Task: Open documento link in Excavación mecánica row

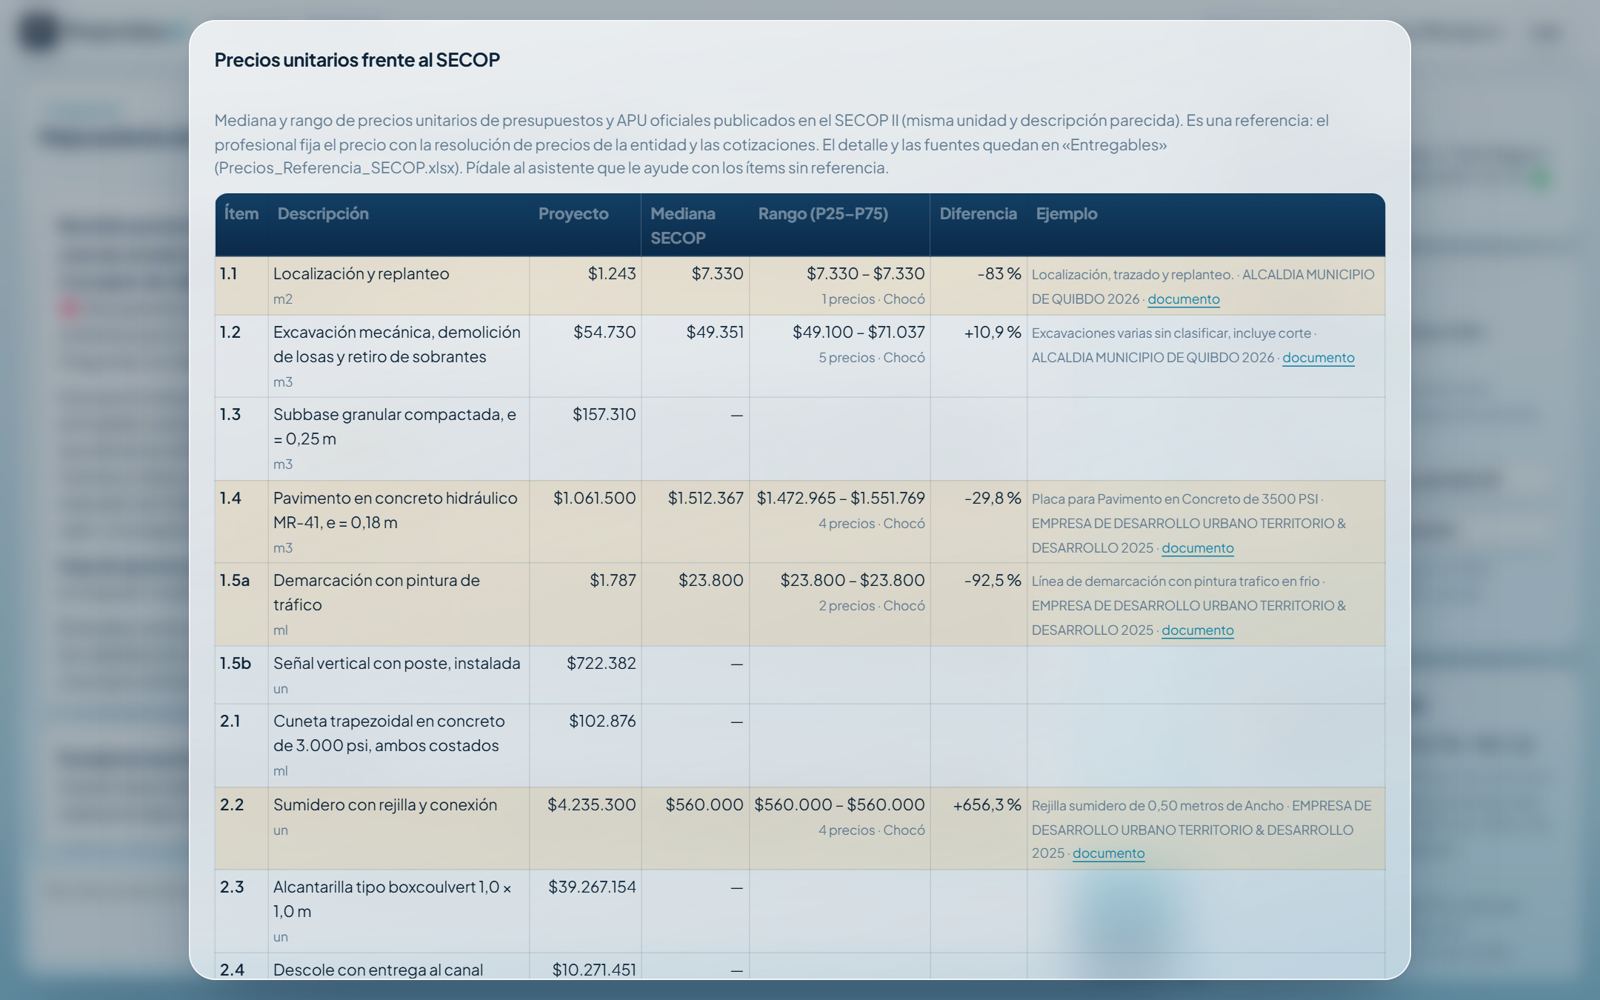Action: [x=1318, y=357]
